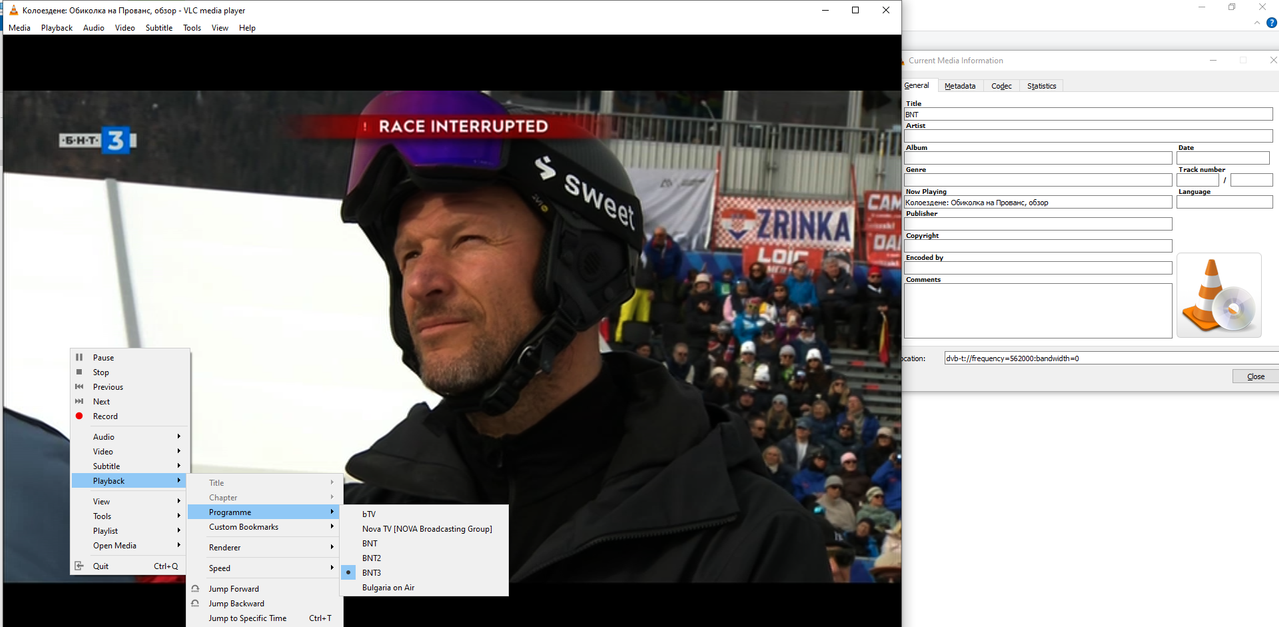Click the Publisher input field

coord(1038,224)
